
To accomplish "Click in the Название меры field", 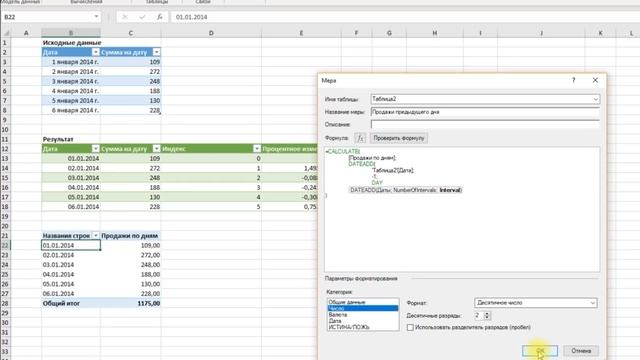I will tap(485, 112).
